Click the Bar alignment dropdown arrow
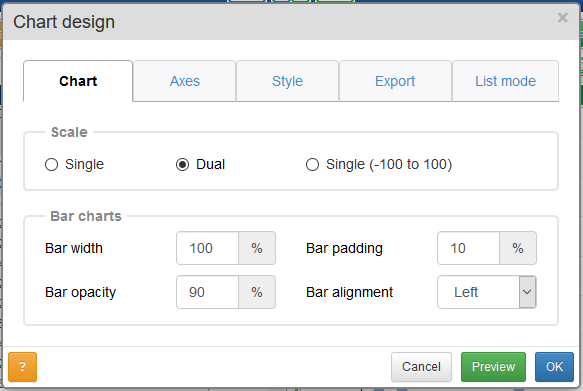The image size is (583, 391). pyautogui.click(x=527, y=292)
